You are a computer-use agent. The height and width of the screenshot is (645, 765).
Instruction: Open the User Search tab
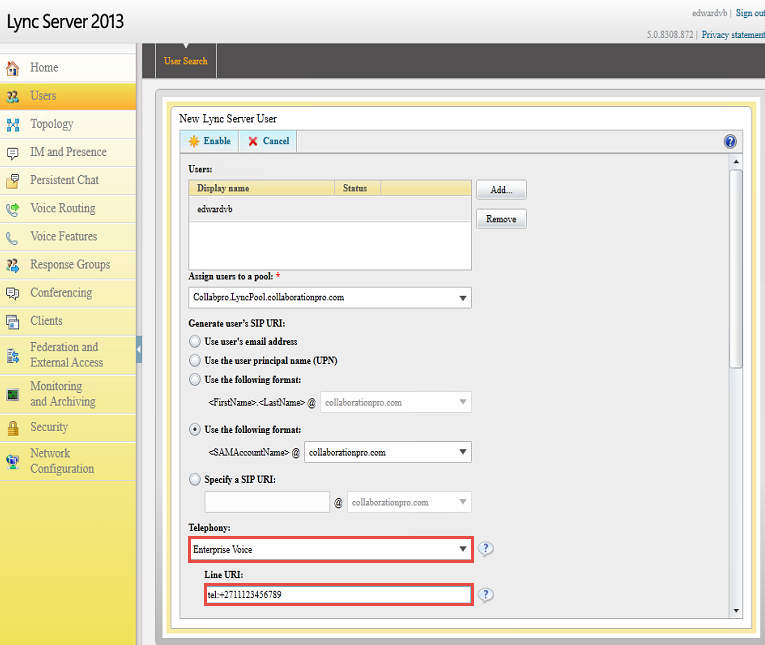click(186, 61)
